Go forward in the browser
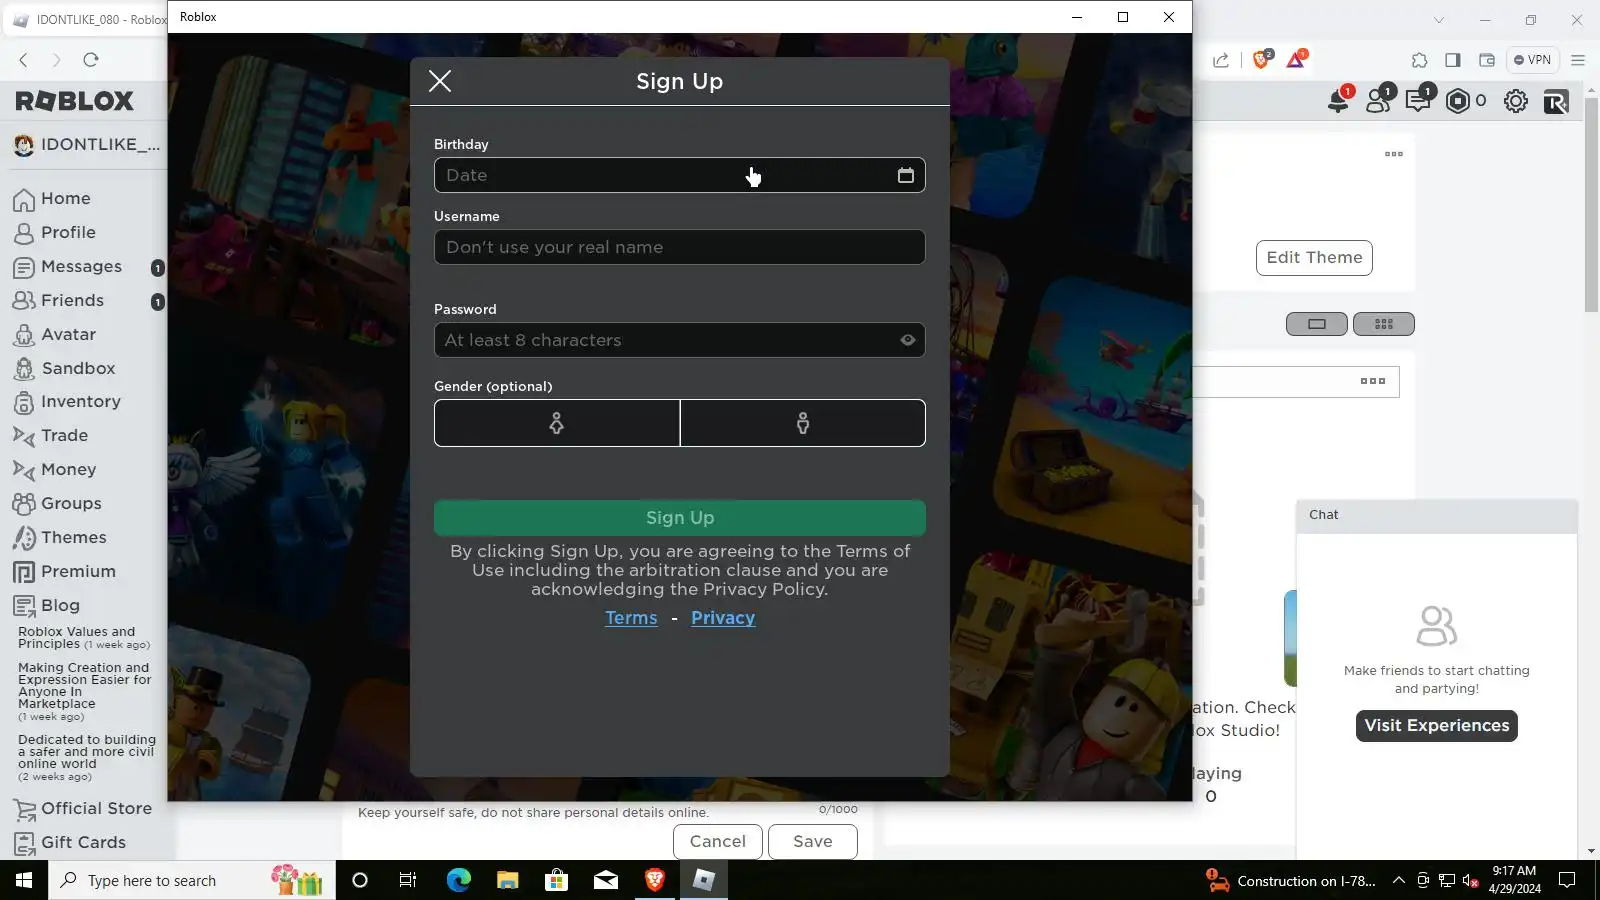The image size is (1600, 900). click(x=57, y=60)
